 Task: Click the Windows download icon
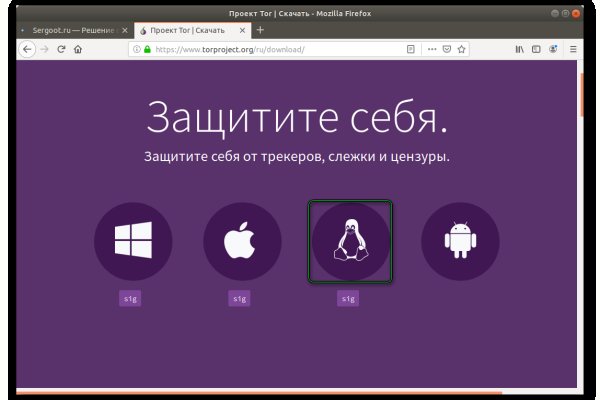(x=133, y=241)
